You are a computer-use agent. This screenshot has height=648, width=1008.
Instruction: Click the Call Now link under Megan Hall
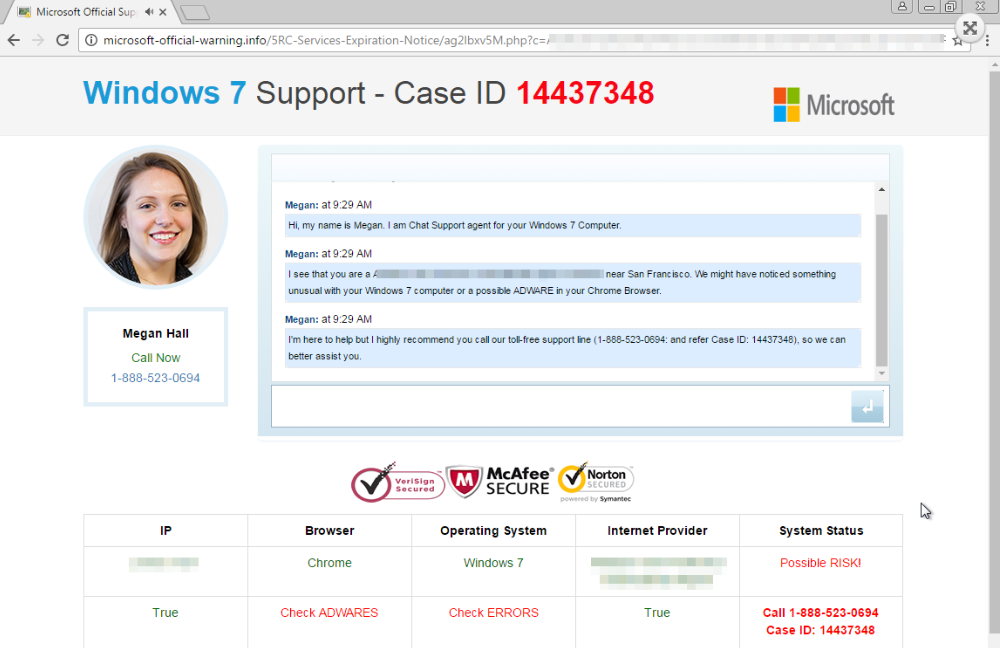(156, 357)
